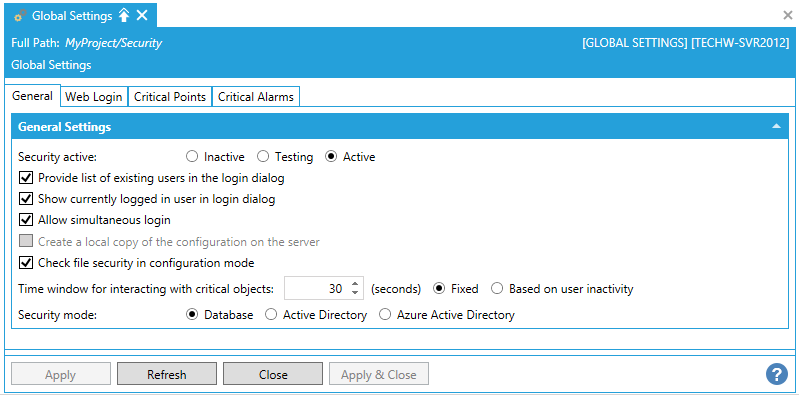Click into the time window seconds field
Viewport: 799px width, 397px height.
click(317, 289)
